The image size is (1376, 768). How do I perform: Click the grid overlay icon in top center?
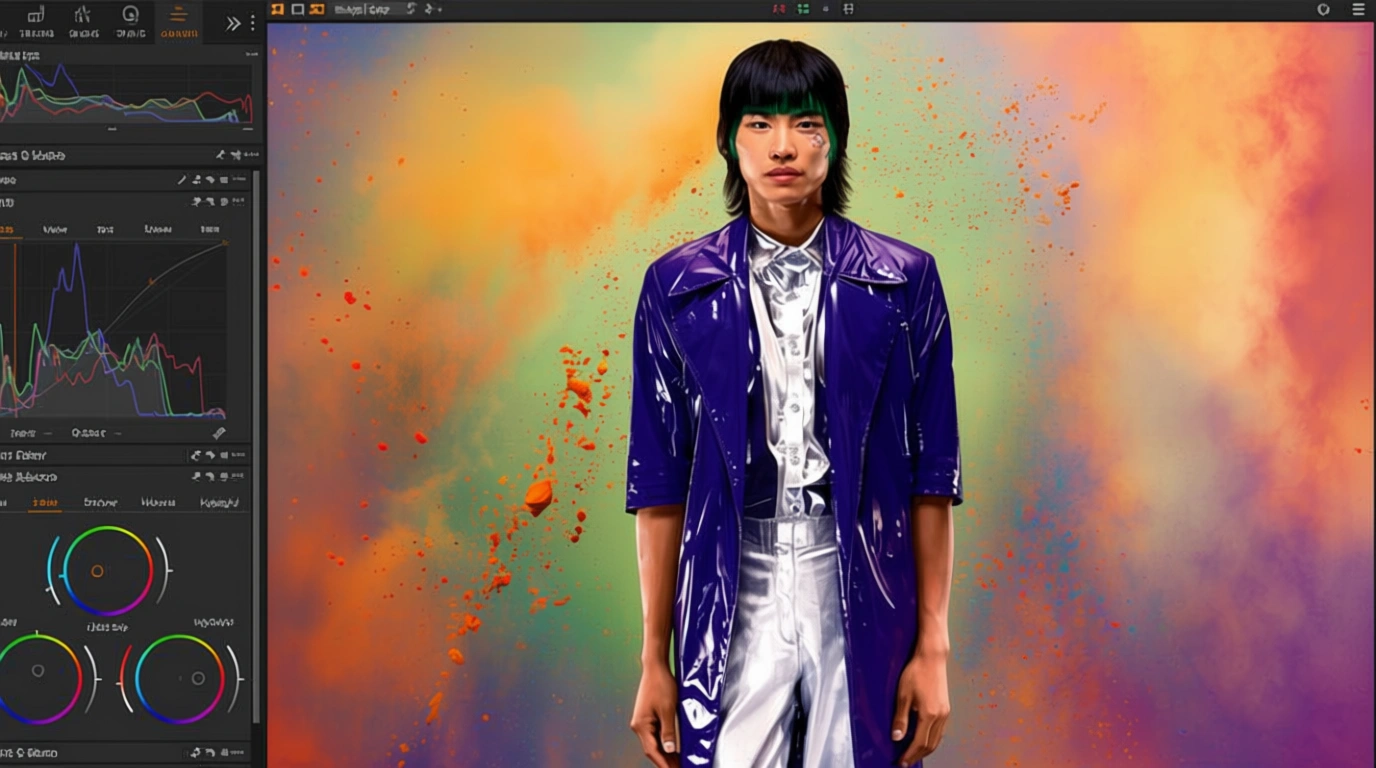849,9
